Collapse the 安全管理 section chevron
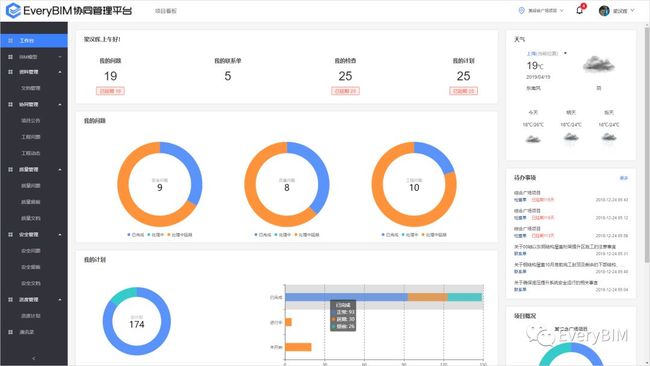The image size is (650, 366). 60,235
